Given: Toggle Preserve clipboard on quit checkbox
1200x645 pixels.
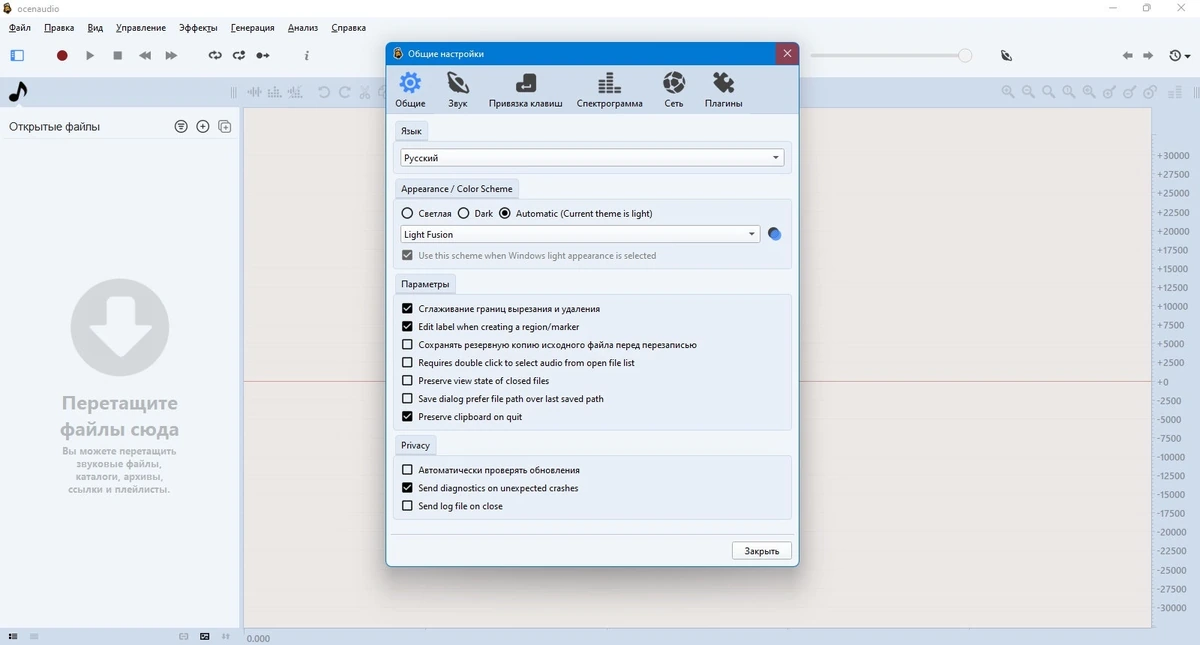Looking at the screenshot, I should pyautogui.click(x=407, y=417).
